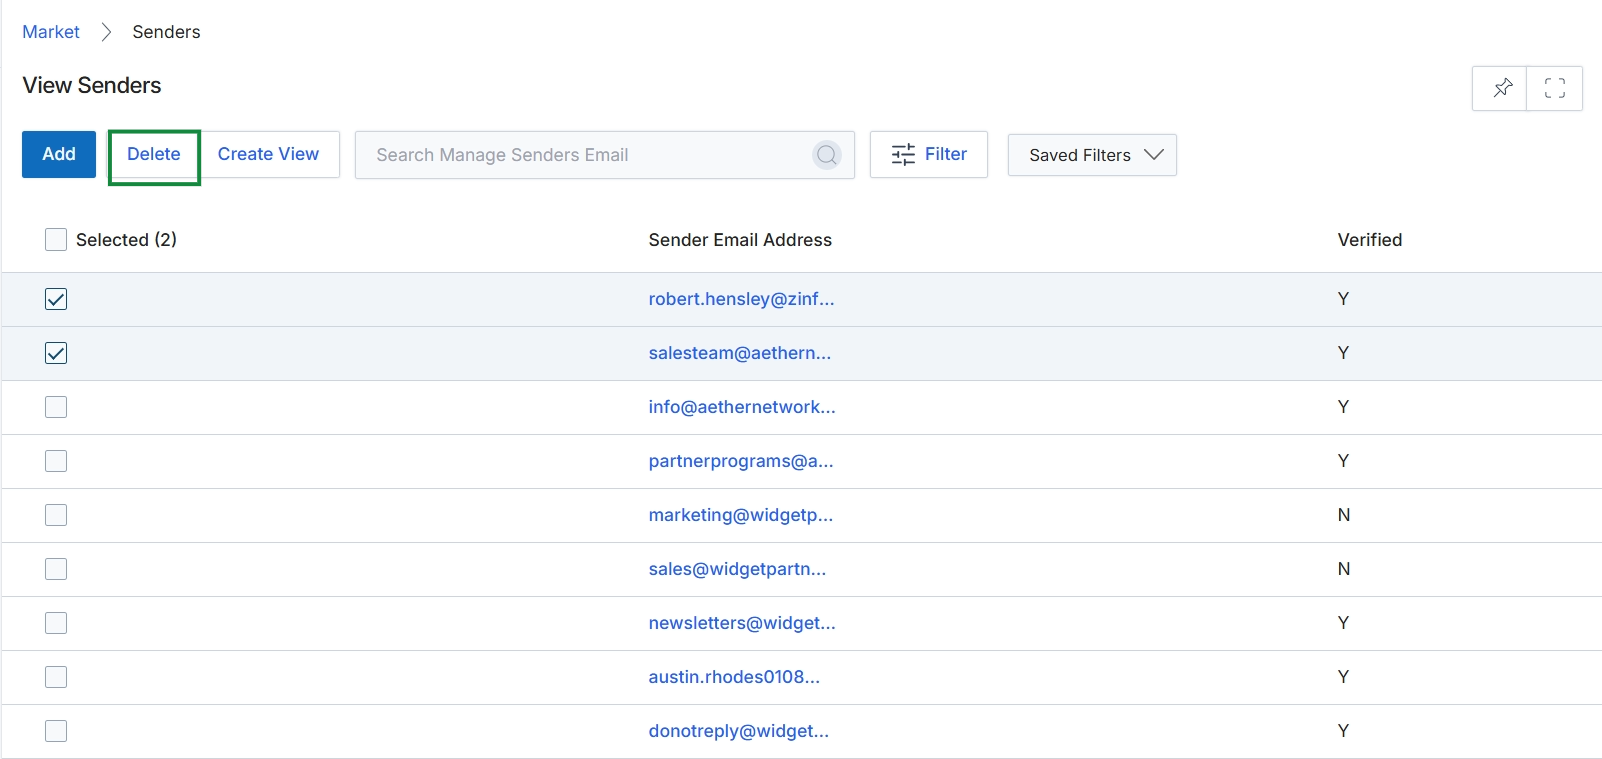Click the Verified column header
Screen dimensions: 1602x759
click(1370, 240)
